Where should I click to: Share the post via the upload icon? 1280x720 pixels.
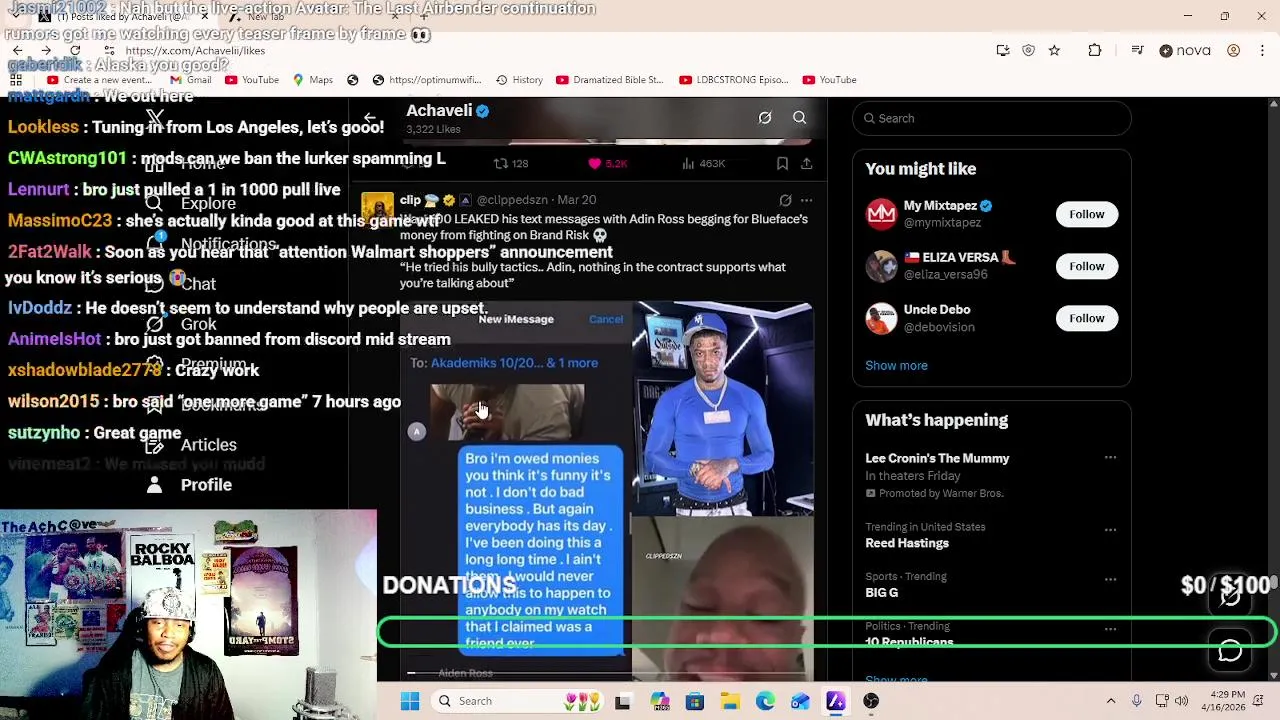click(x=806, y=163)
